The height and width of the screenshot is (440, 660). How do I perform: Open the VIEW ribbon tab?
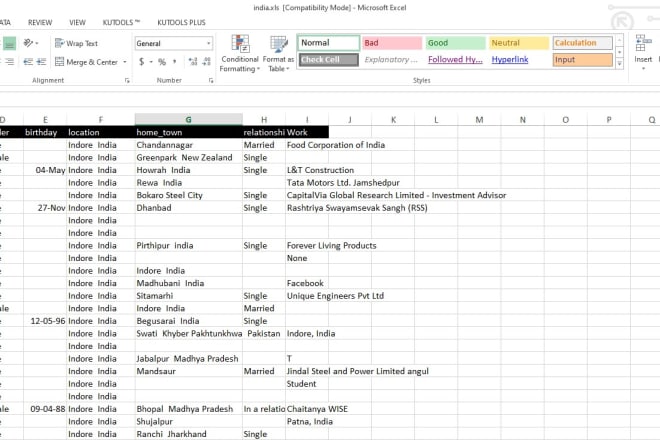coord(77,22)
